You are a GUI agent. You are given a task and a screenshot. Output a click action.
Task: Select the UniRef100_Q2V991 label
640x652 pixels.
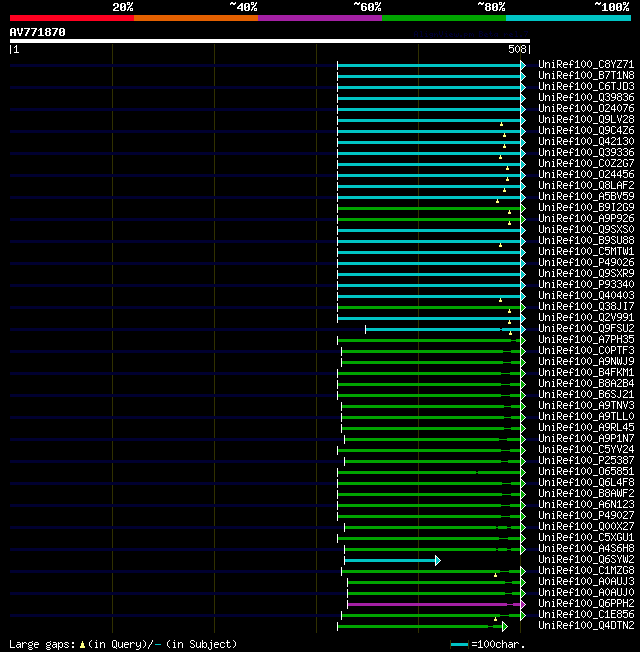pos(586,318)
